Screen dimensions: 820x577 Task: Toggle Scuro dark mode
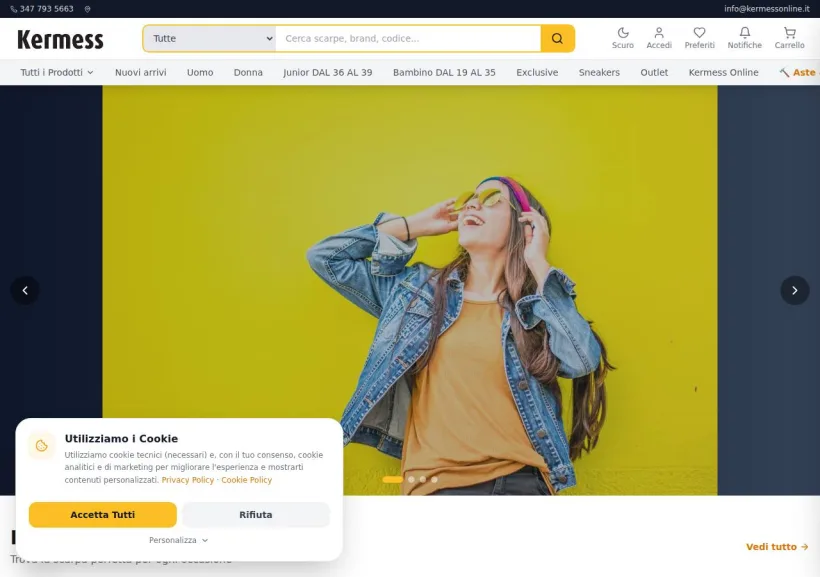click(x=622, y=38)
